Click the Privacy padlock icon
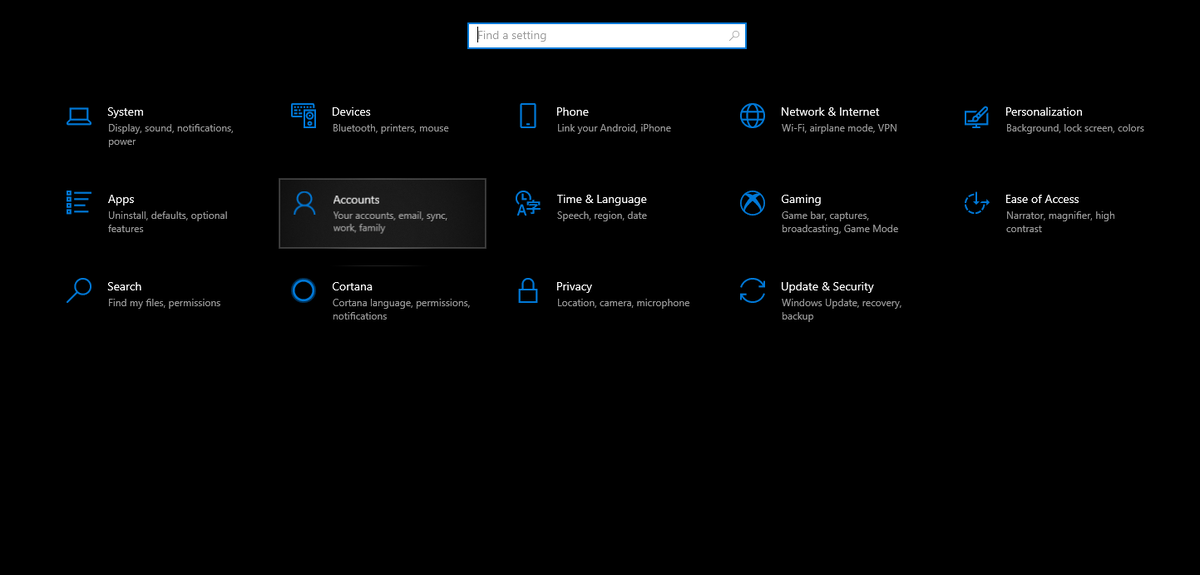Image resolution: width=1200 pixels, height=575 pixels. click(528, 290)
